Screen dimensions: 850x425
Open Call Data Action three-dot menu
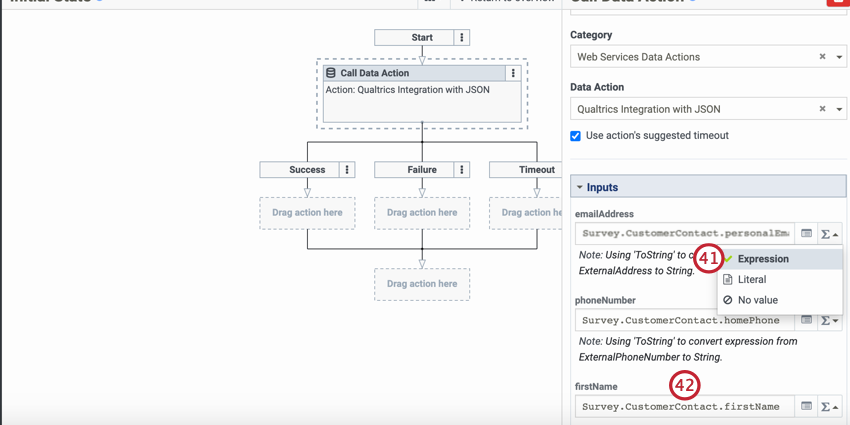(513, 73)
